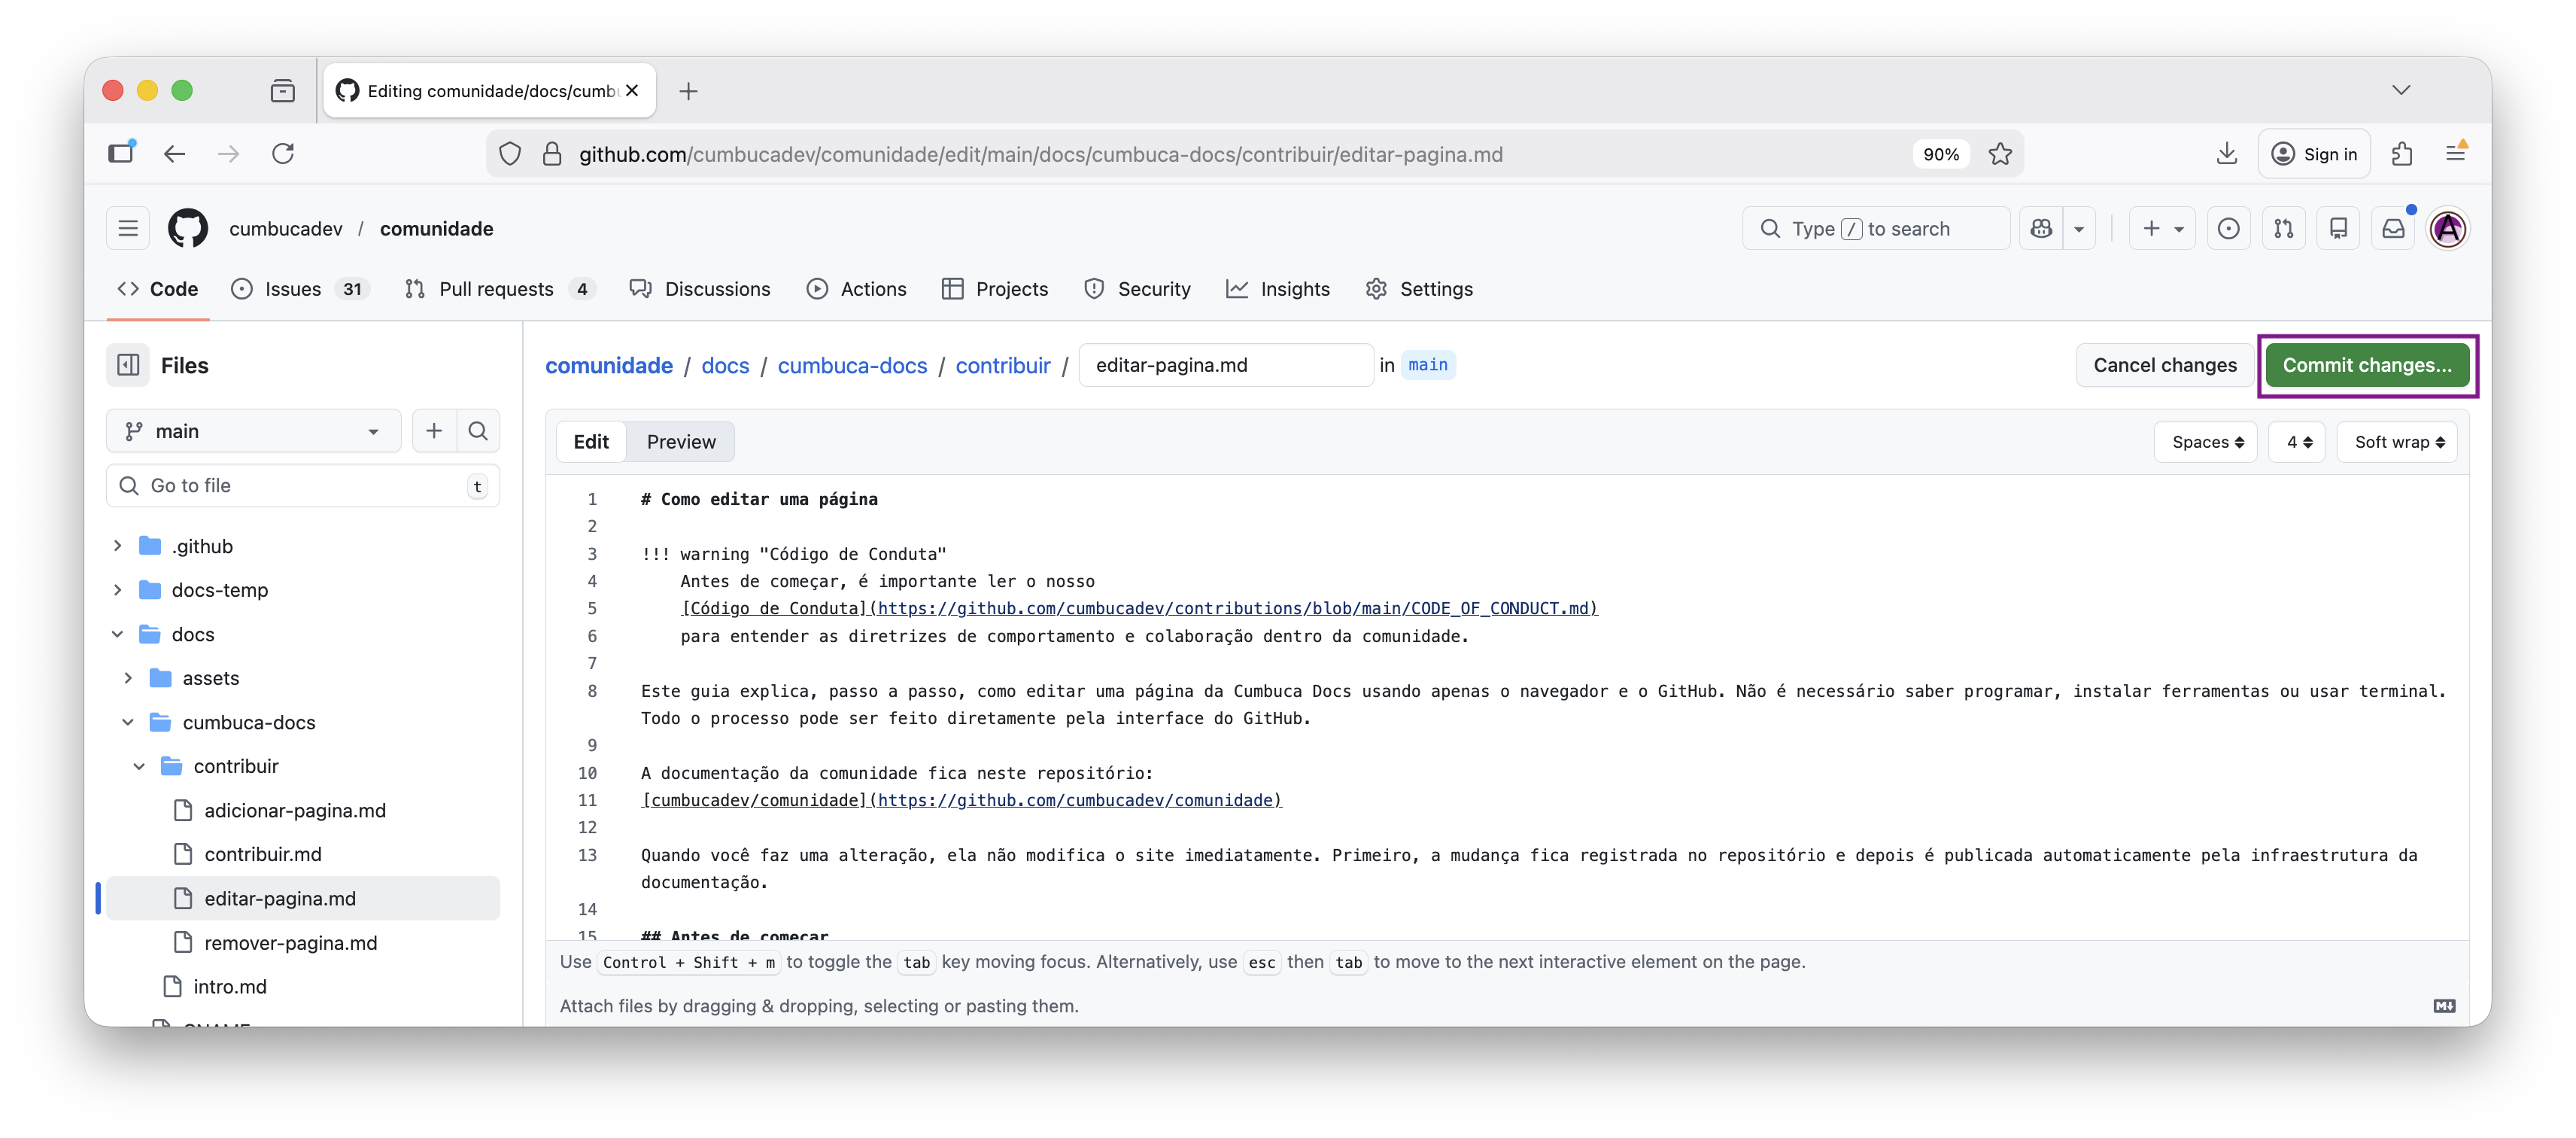The image size is (2576, 1138).
Task: Open the Projects tab
Action: pos(995,288)
